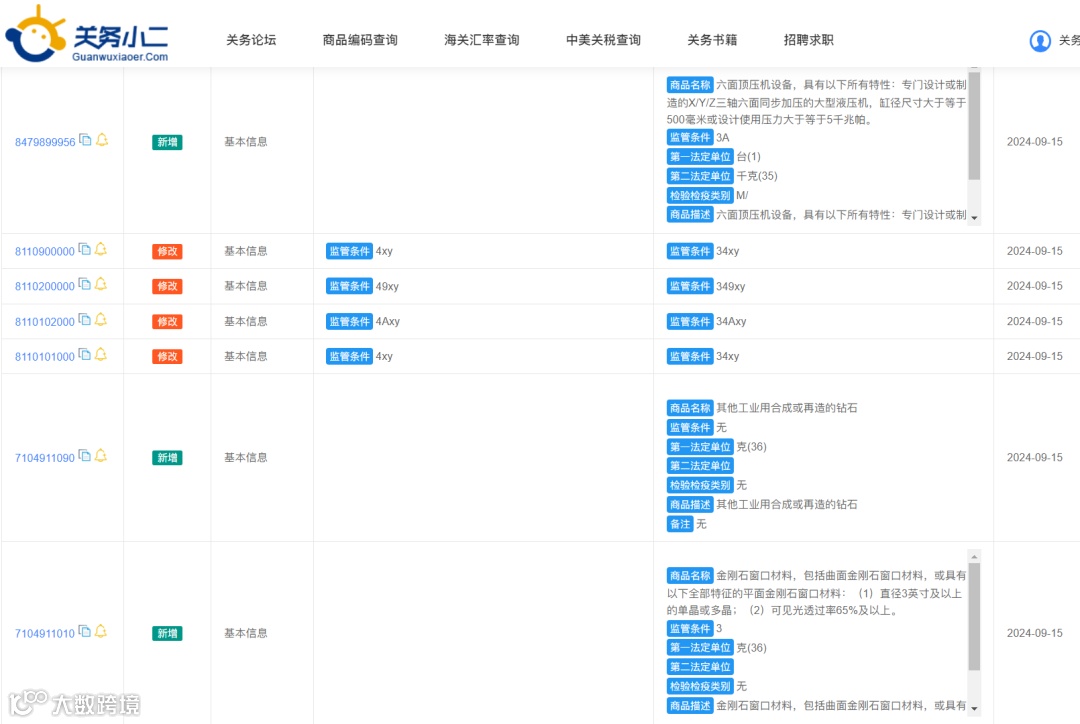Open HS code link 8110102000
The image size is (1080, 724).
(45, 322)
